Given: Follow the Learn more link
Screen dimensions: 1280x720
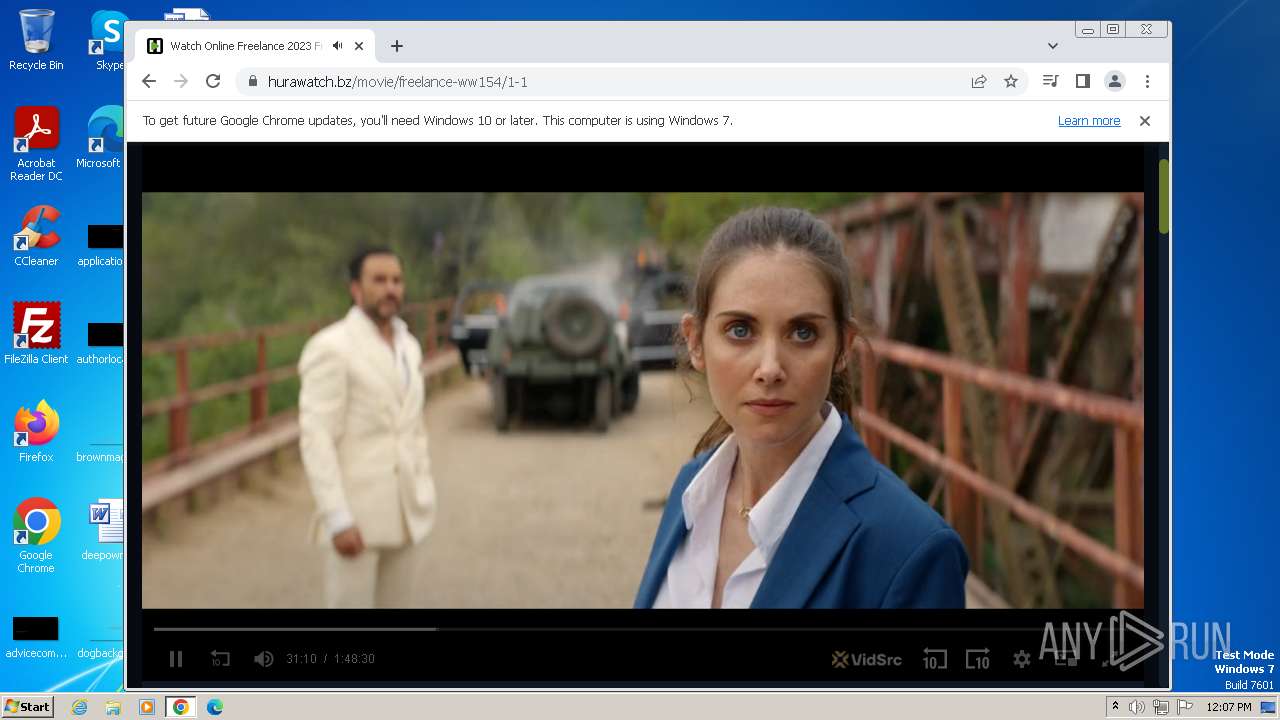Looking at the screenshot, I should pos(1089,121).
